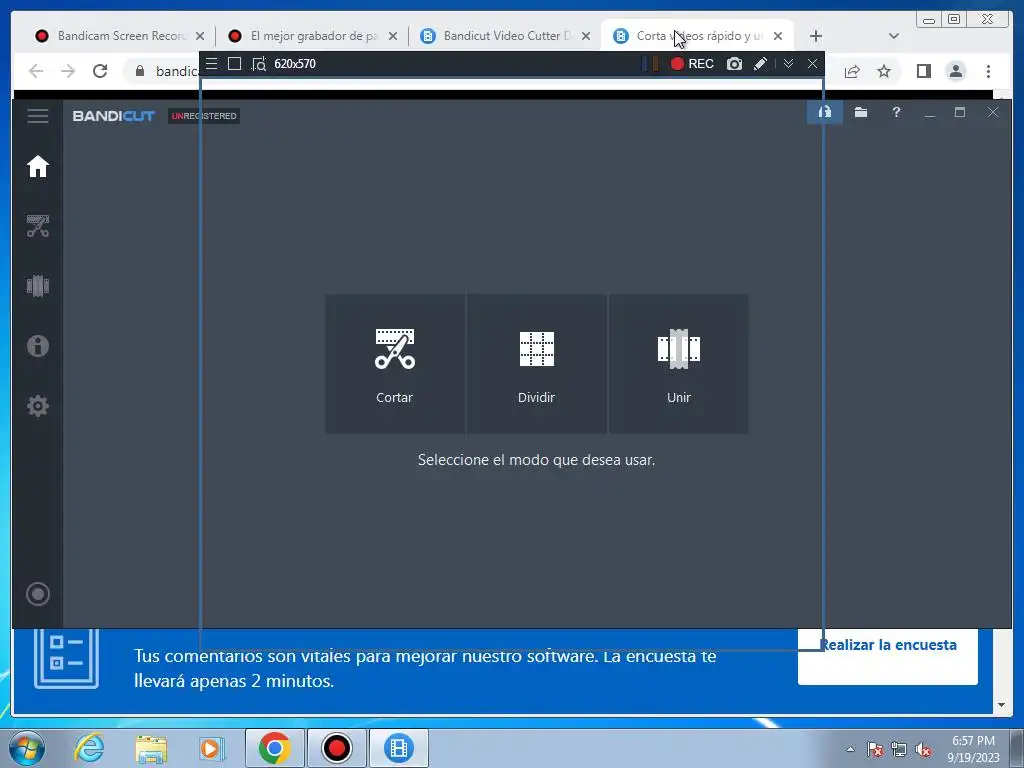1024x768 pixels.
Task: Open a new Chrome tab
Action: point(816,36)
